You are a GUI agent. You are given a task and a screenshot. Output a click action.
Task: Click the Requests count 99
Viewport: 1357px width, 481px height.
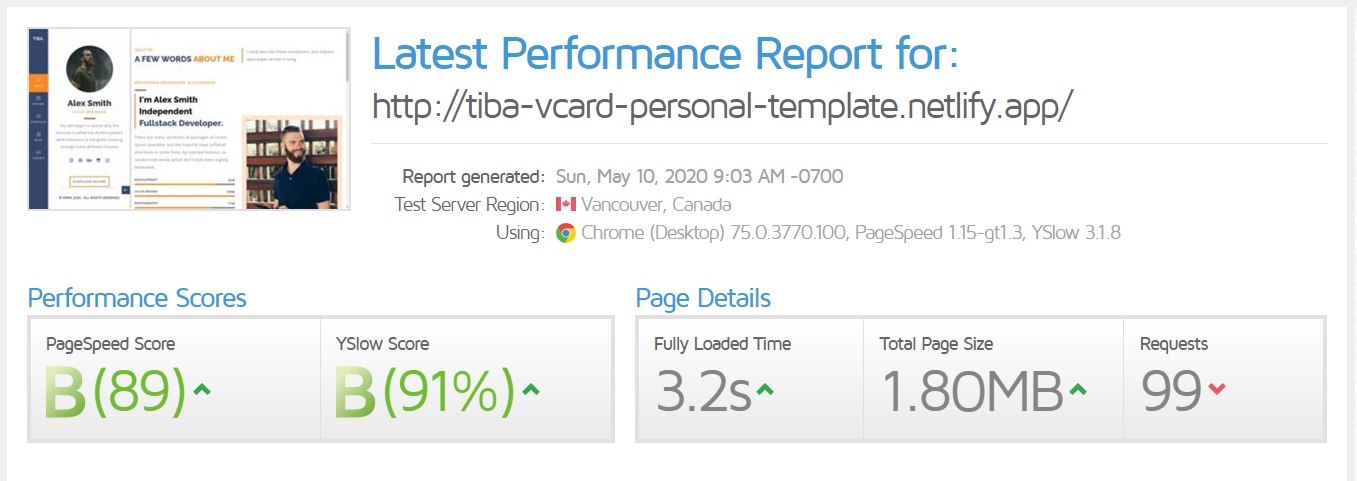tap(1171, 393)
